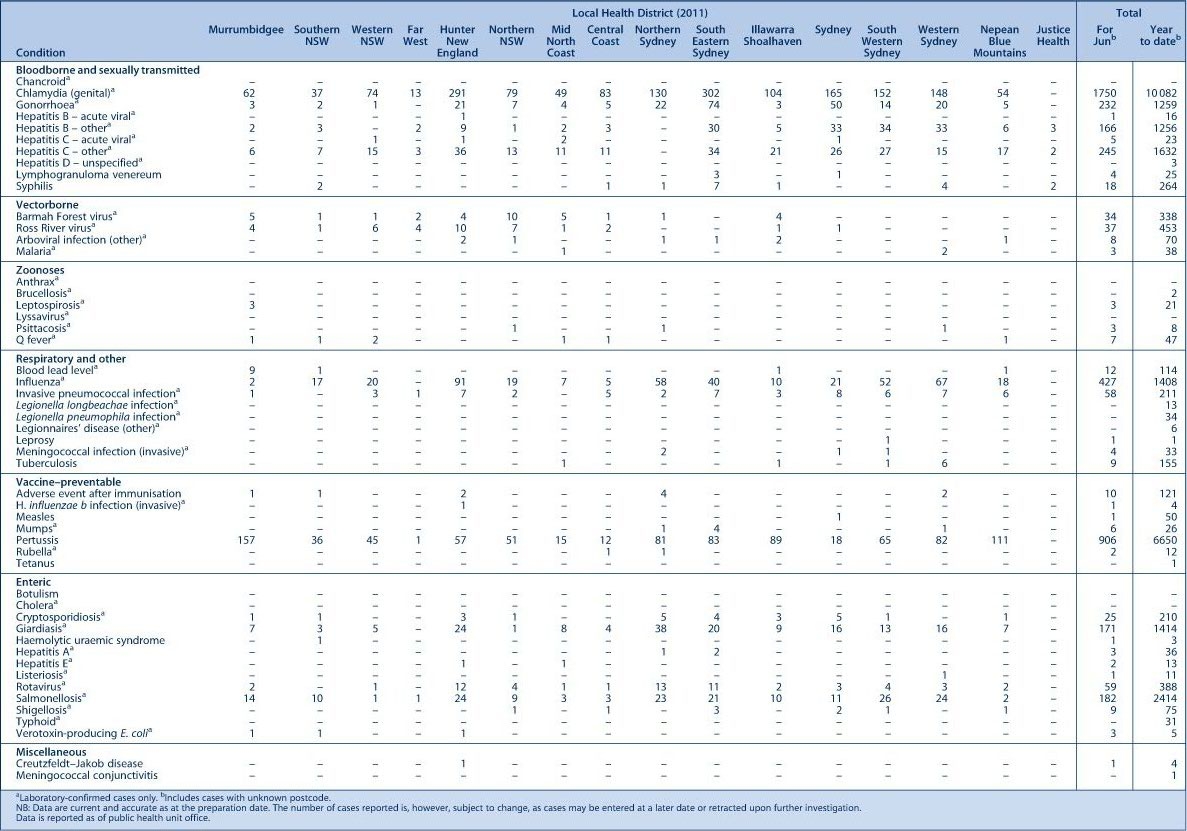The width and height of the screenshot is (1187, 831).
Task: Select the Hunter New England column header
Action: pos(457,42)
